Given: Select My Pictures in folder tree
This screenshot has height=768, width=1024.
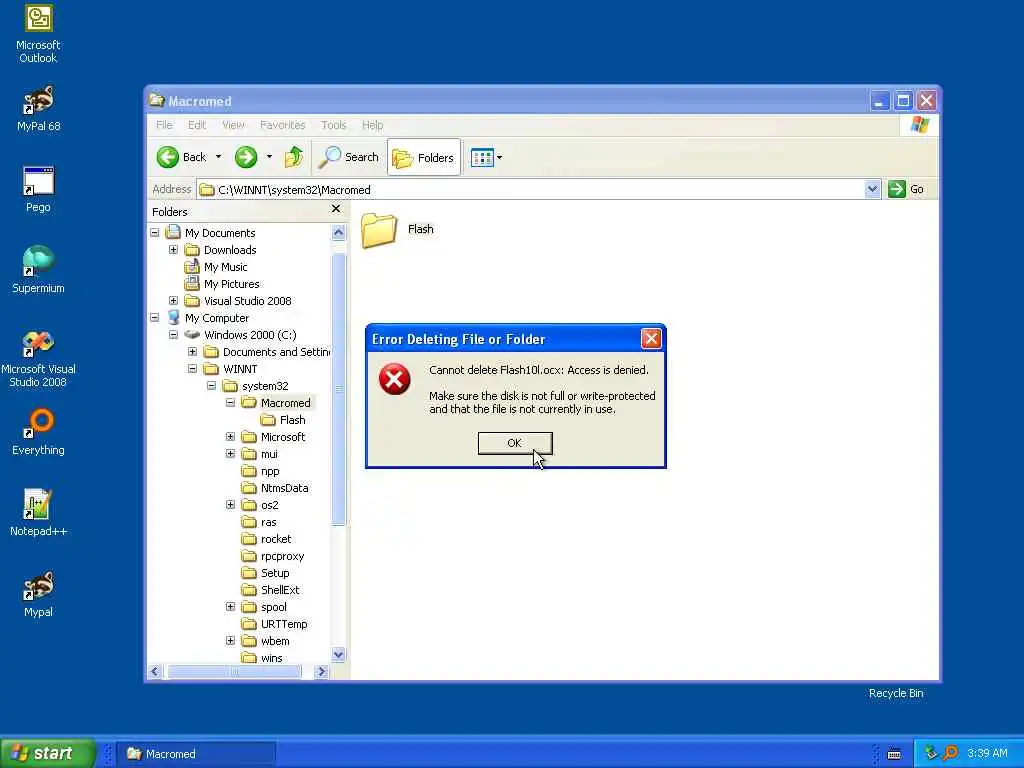Looking at the screenshot, I should 222,283.
